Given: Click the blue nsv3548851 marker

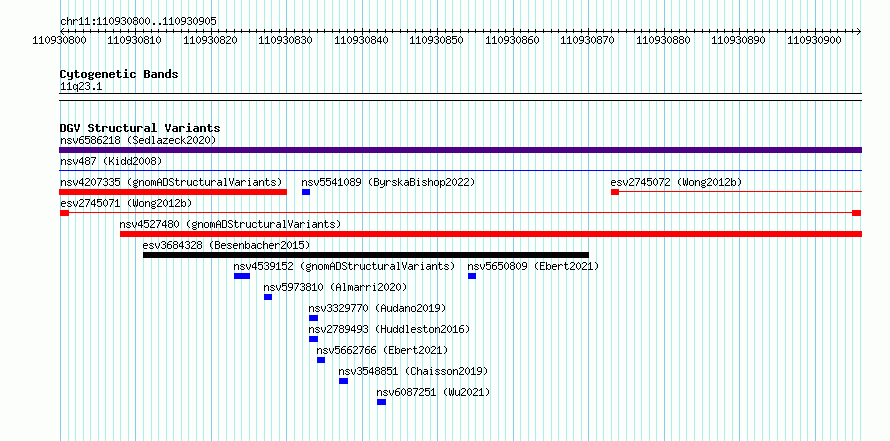Looking at the screenshot, I should [343, 381].
